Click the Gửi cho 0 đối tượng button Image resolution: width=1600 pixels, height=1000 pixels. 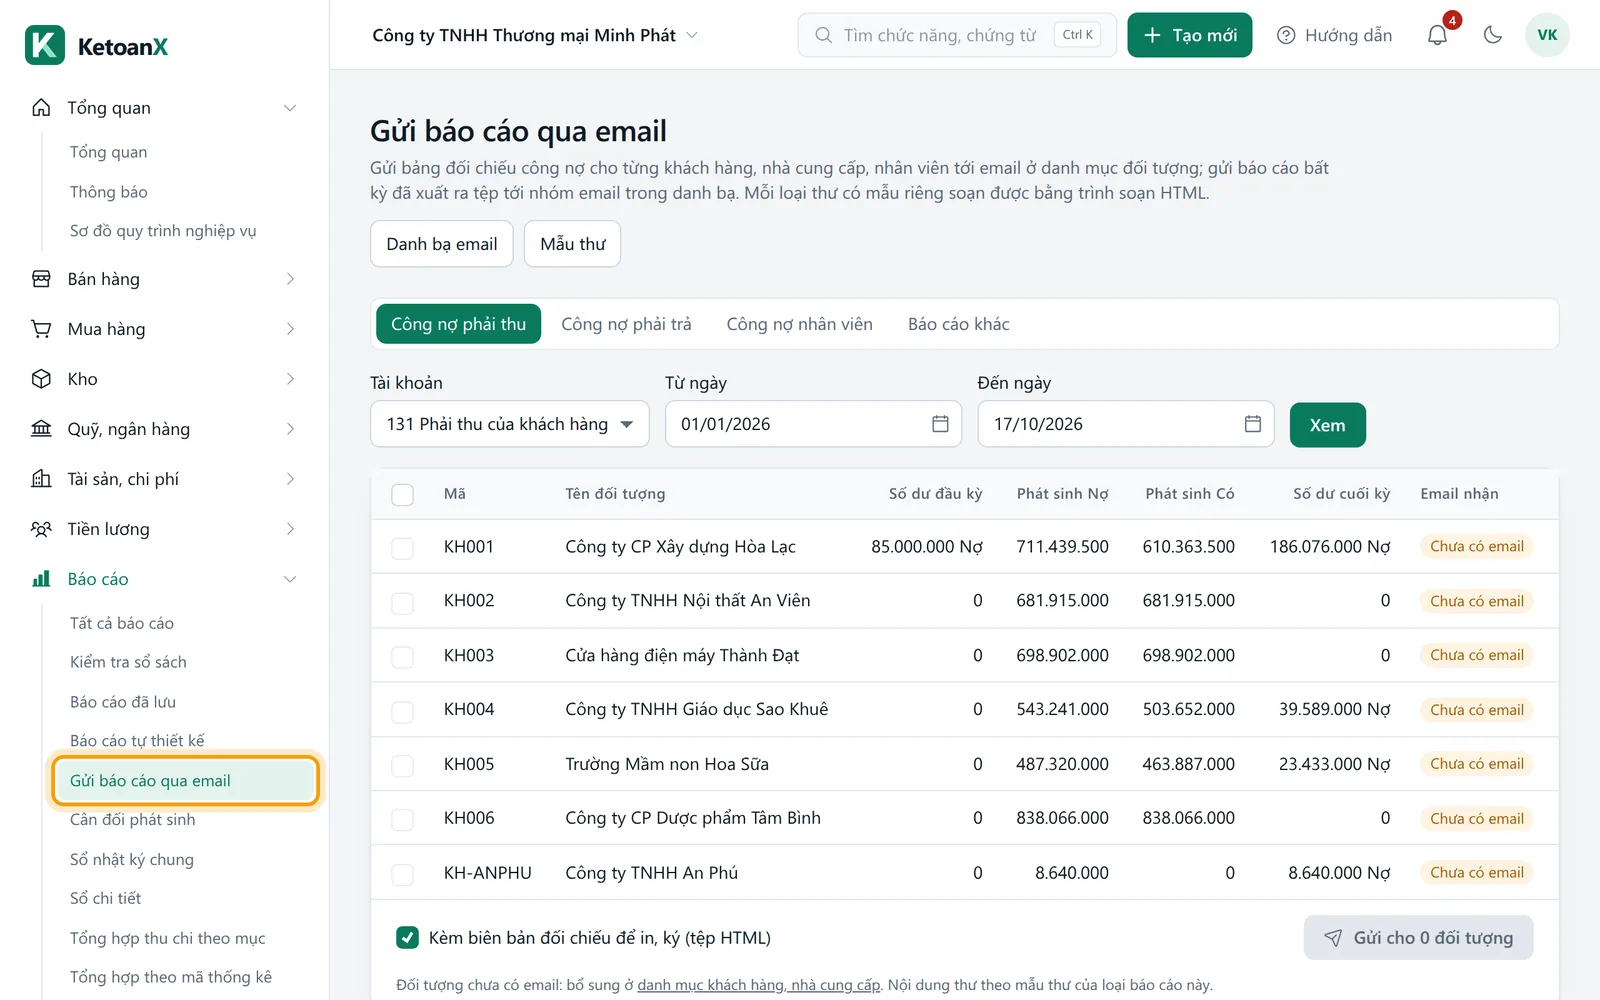coord(1418,938)
